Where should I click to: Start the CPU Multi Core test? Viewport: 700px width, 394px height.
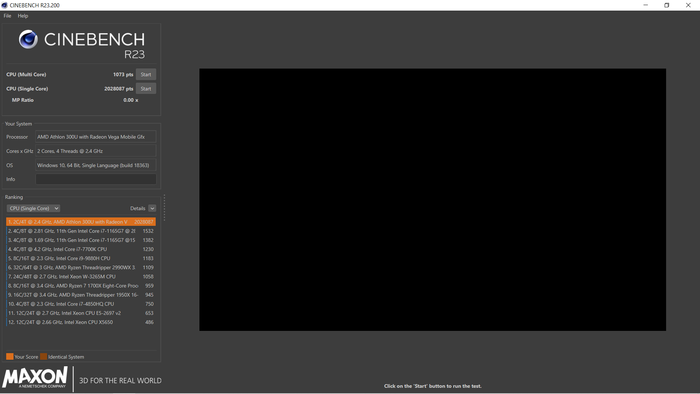[146, 75]
